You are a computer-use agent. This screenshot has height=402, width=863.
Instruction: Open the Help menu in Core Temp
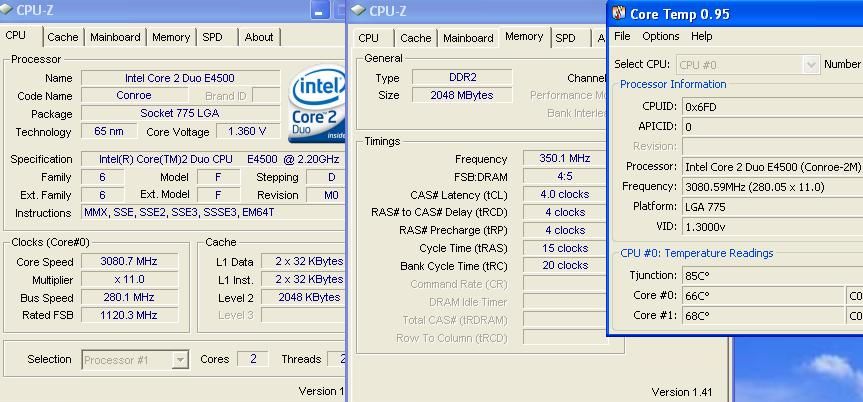coord(701,36)
